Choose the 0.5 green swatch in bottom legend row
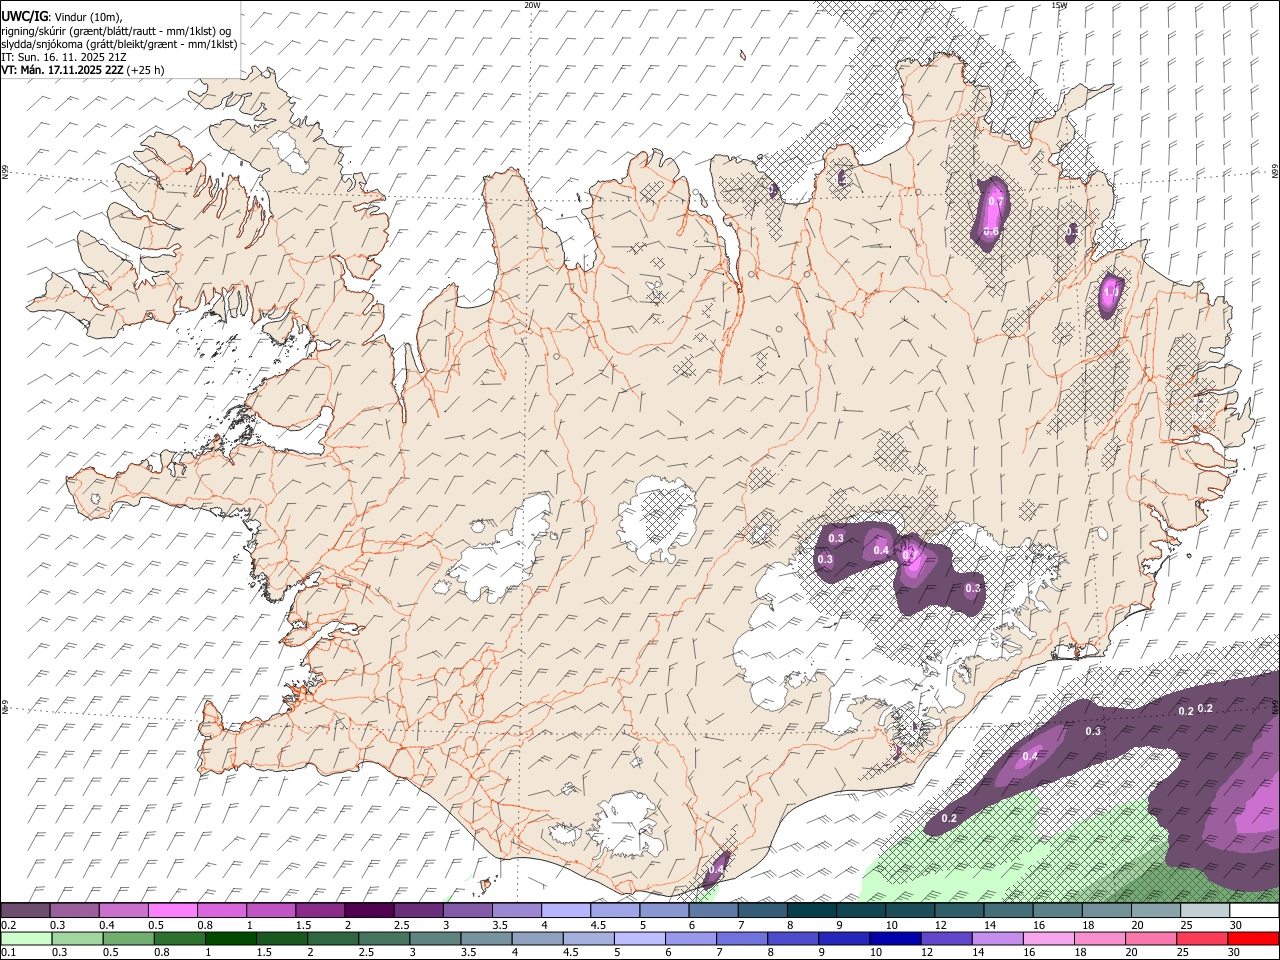 [128, 938]
